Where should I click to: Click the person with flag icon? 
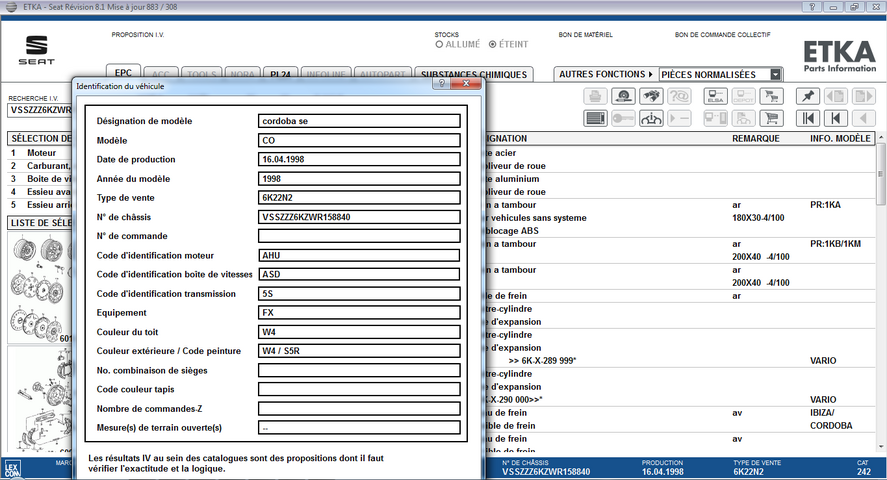(743, 118)
